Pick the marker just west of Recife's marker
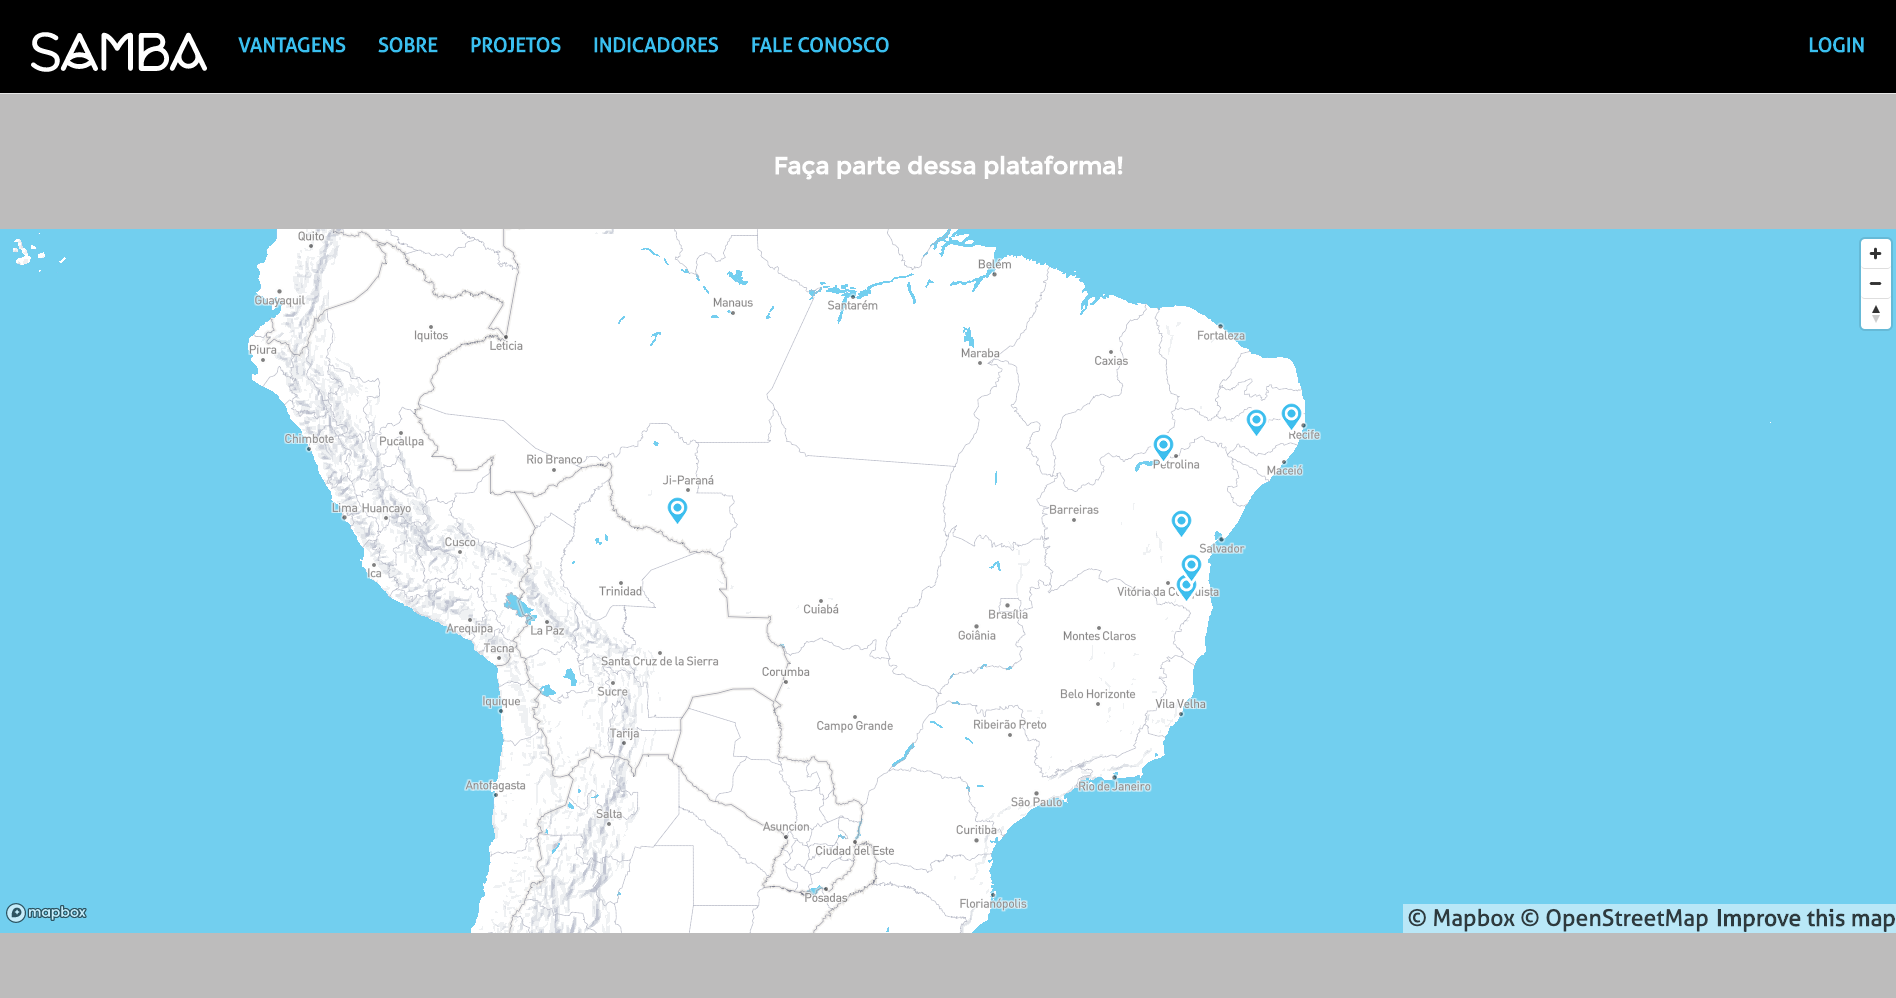Screen dimensions: 1896x998 1256,421
